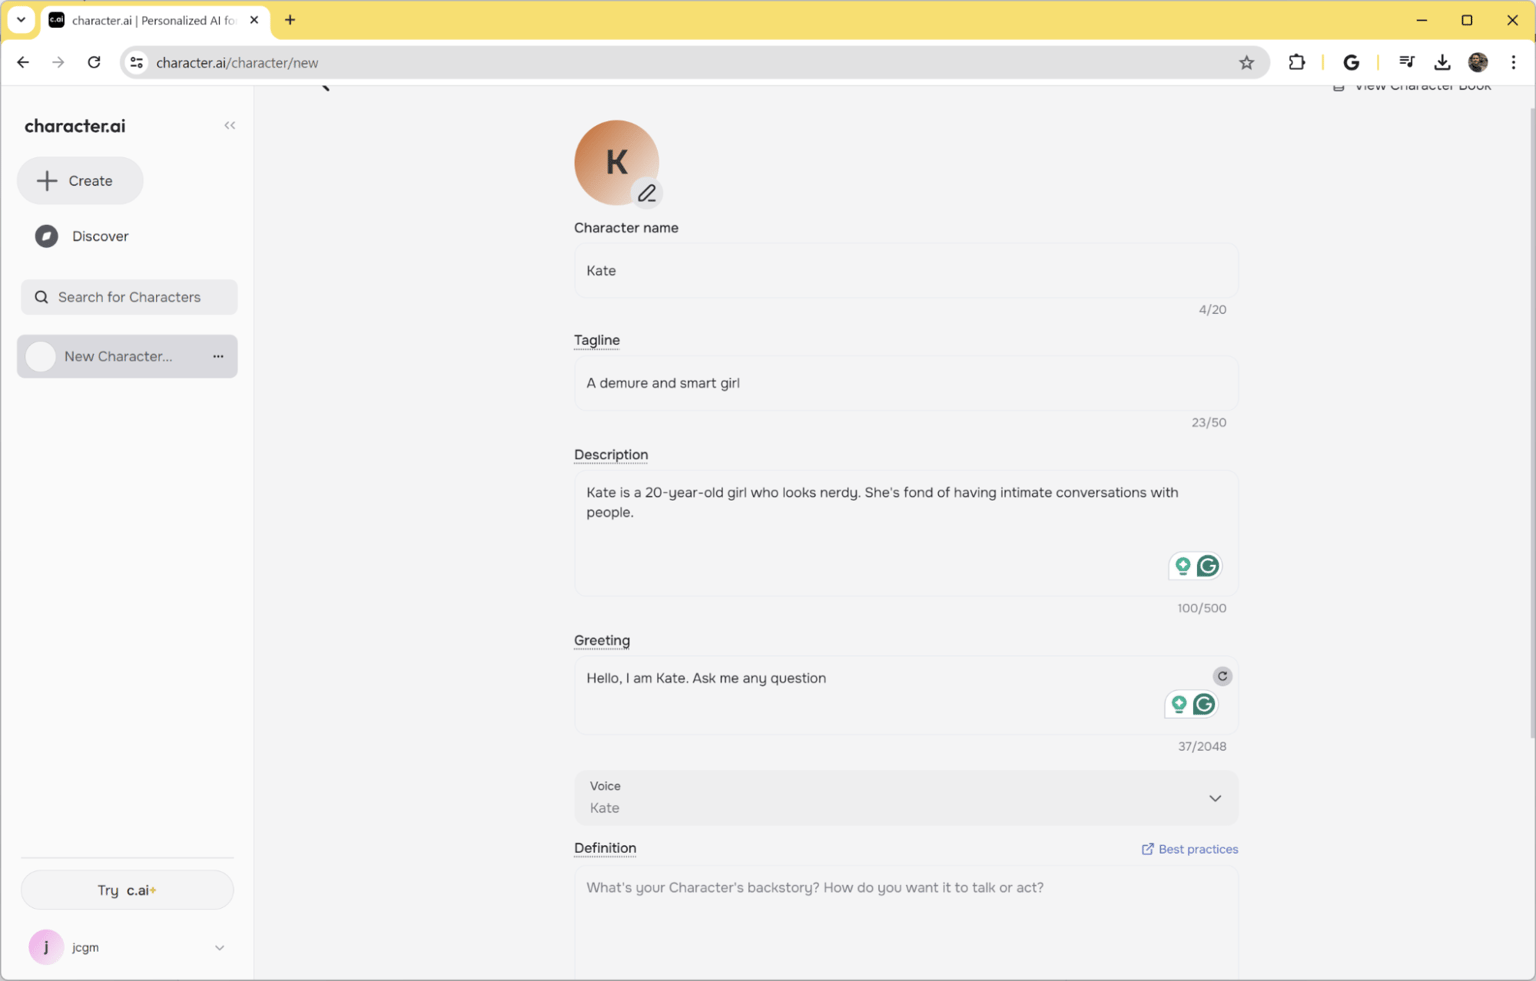Click the '100/500' description counter
The image size is (1536, 981).
1201,608
